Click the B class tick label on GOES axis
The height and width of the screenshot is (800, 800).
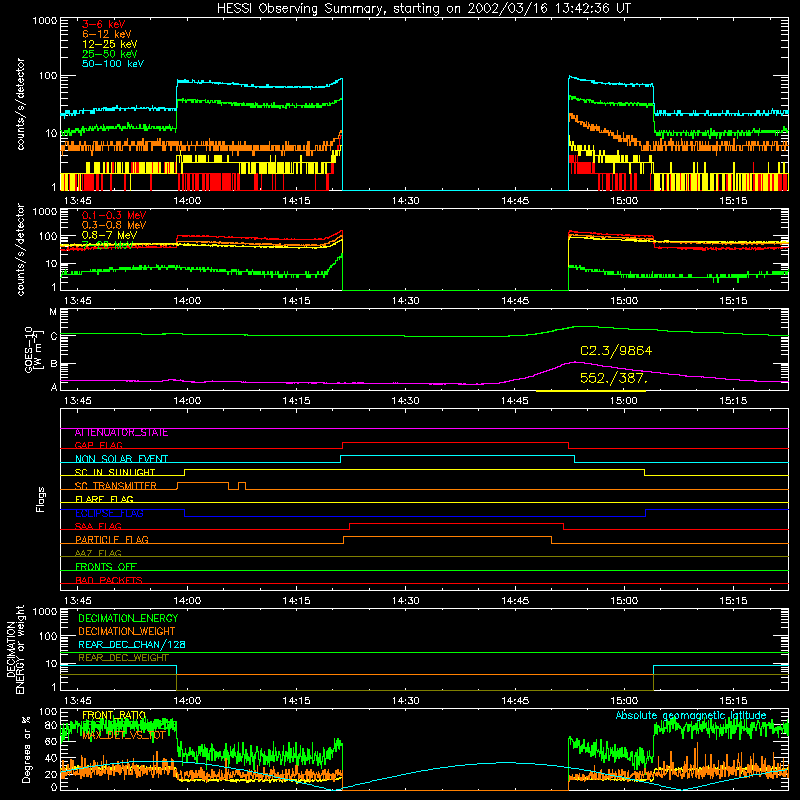pos(54,364)
